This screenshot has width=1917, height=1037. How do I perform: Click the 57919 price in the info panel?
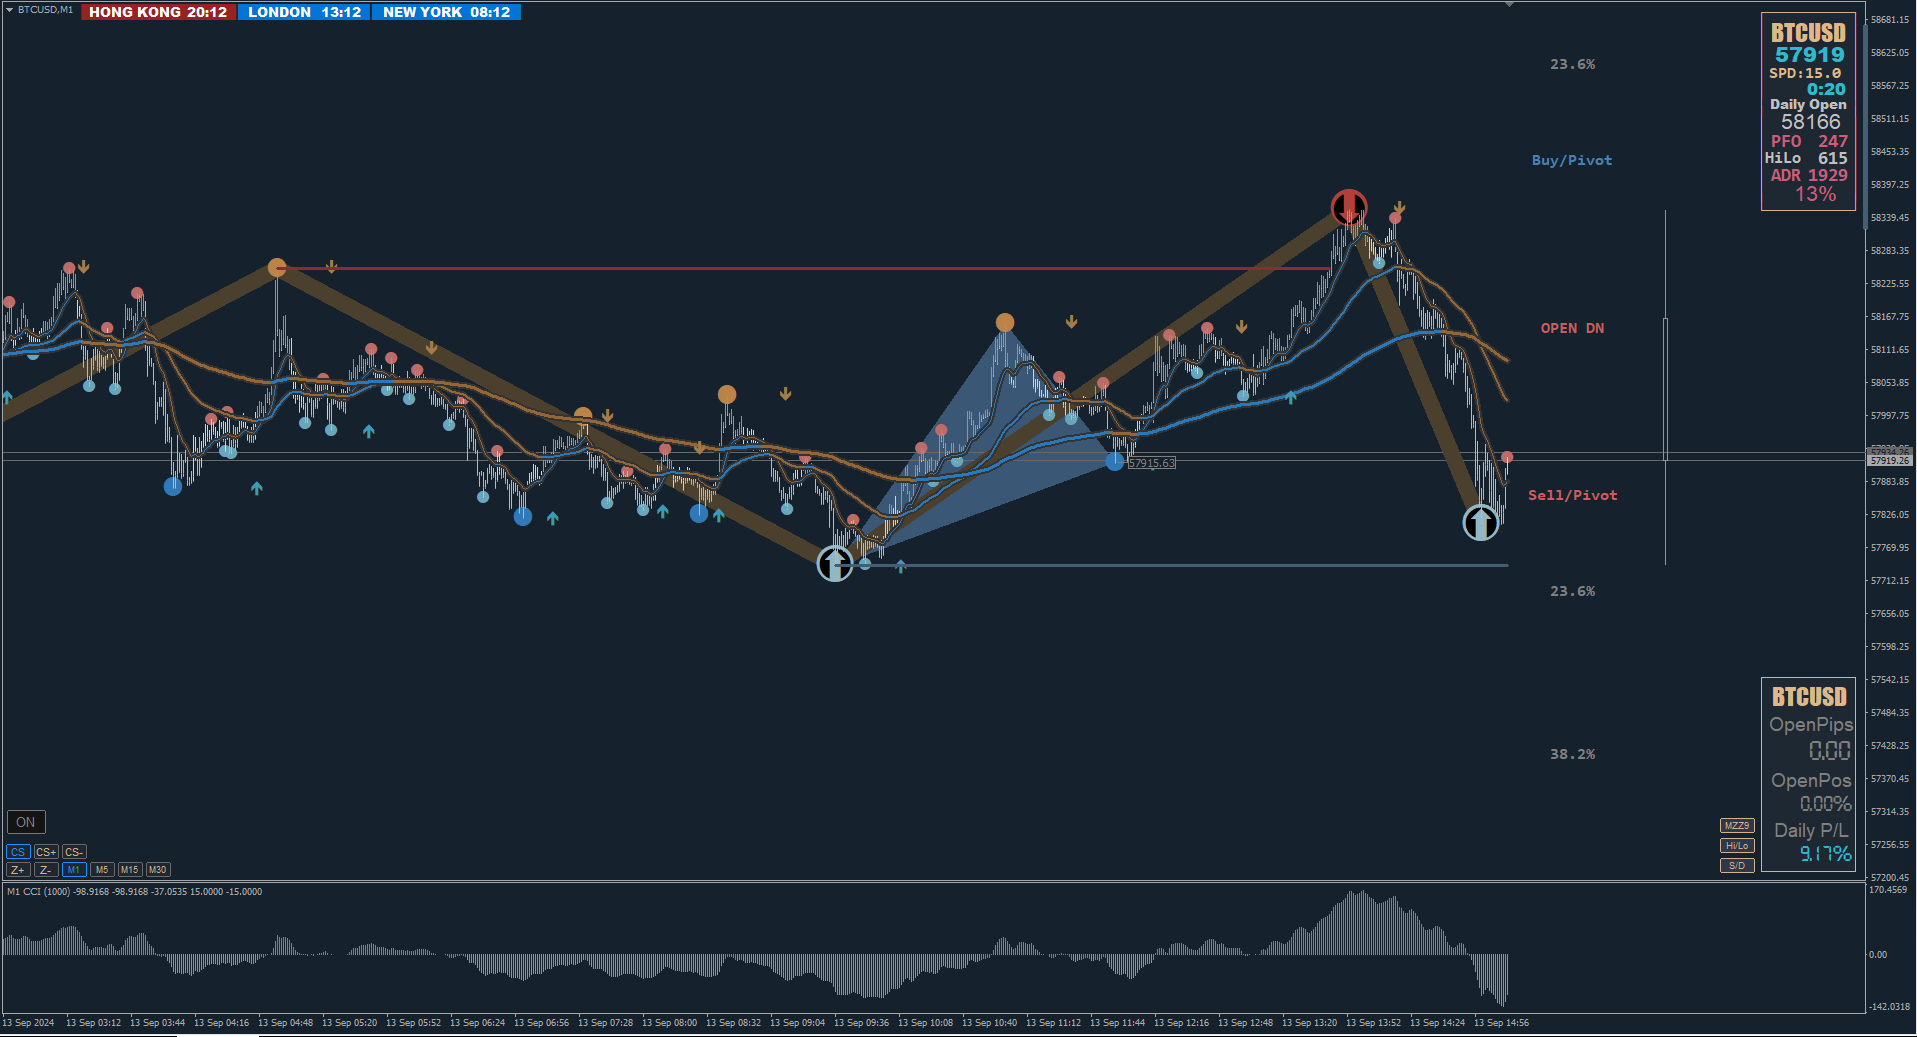coord(1810,55)
